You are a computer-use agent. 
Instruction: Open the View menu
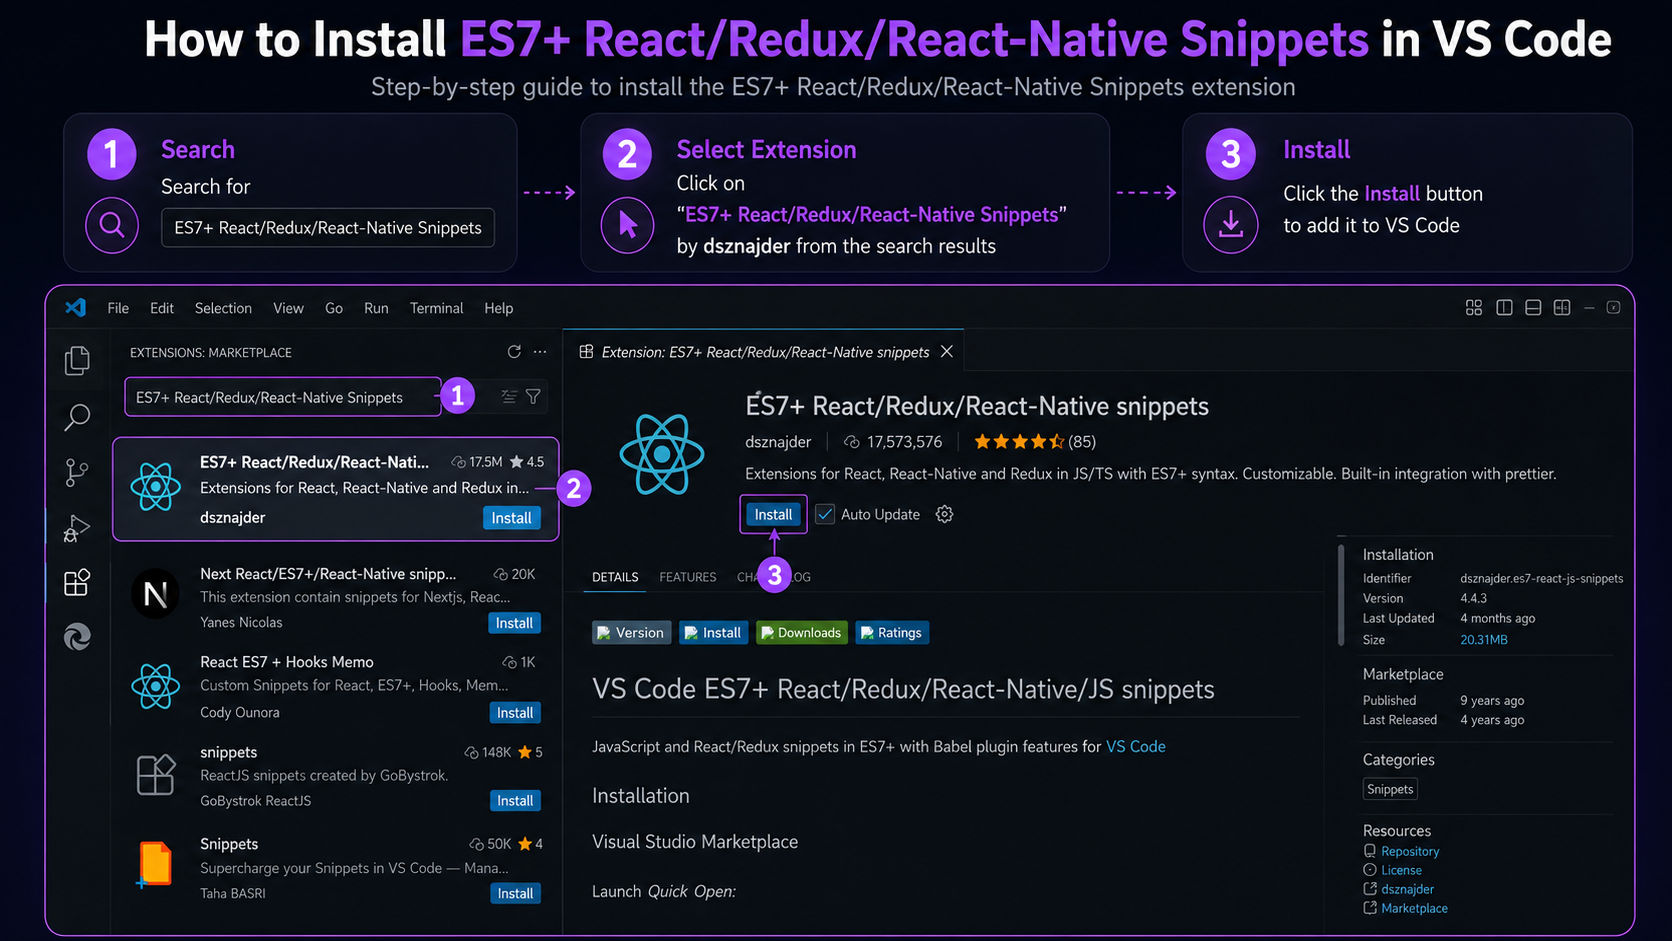point(288,308)
